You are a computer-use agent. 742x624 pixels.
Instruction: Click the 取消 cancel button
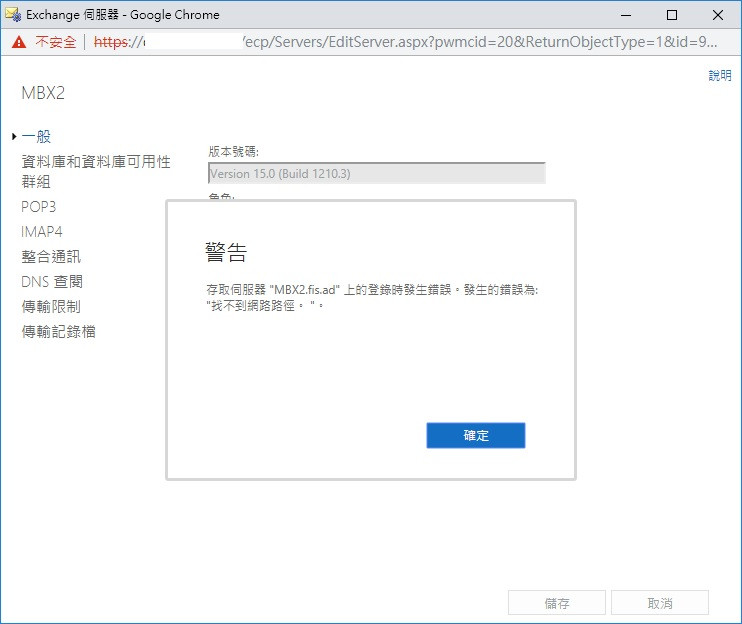(660, 603)
